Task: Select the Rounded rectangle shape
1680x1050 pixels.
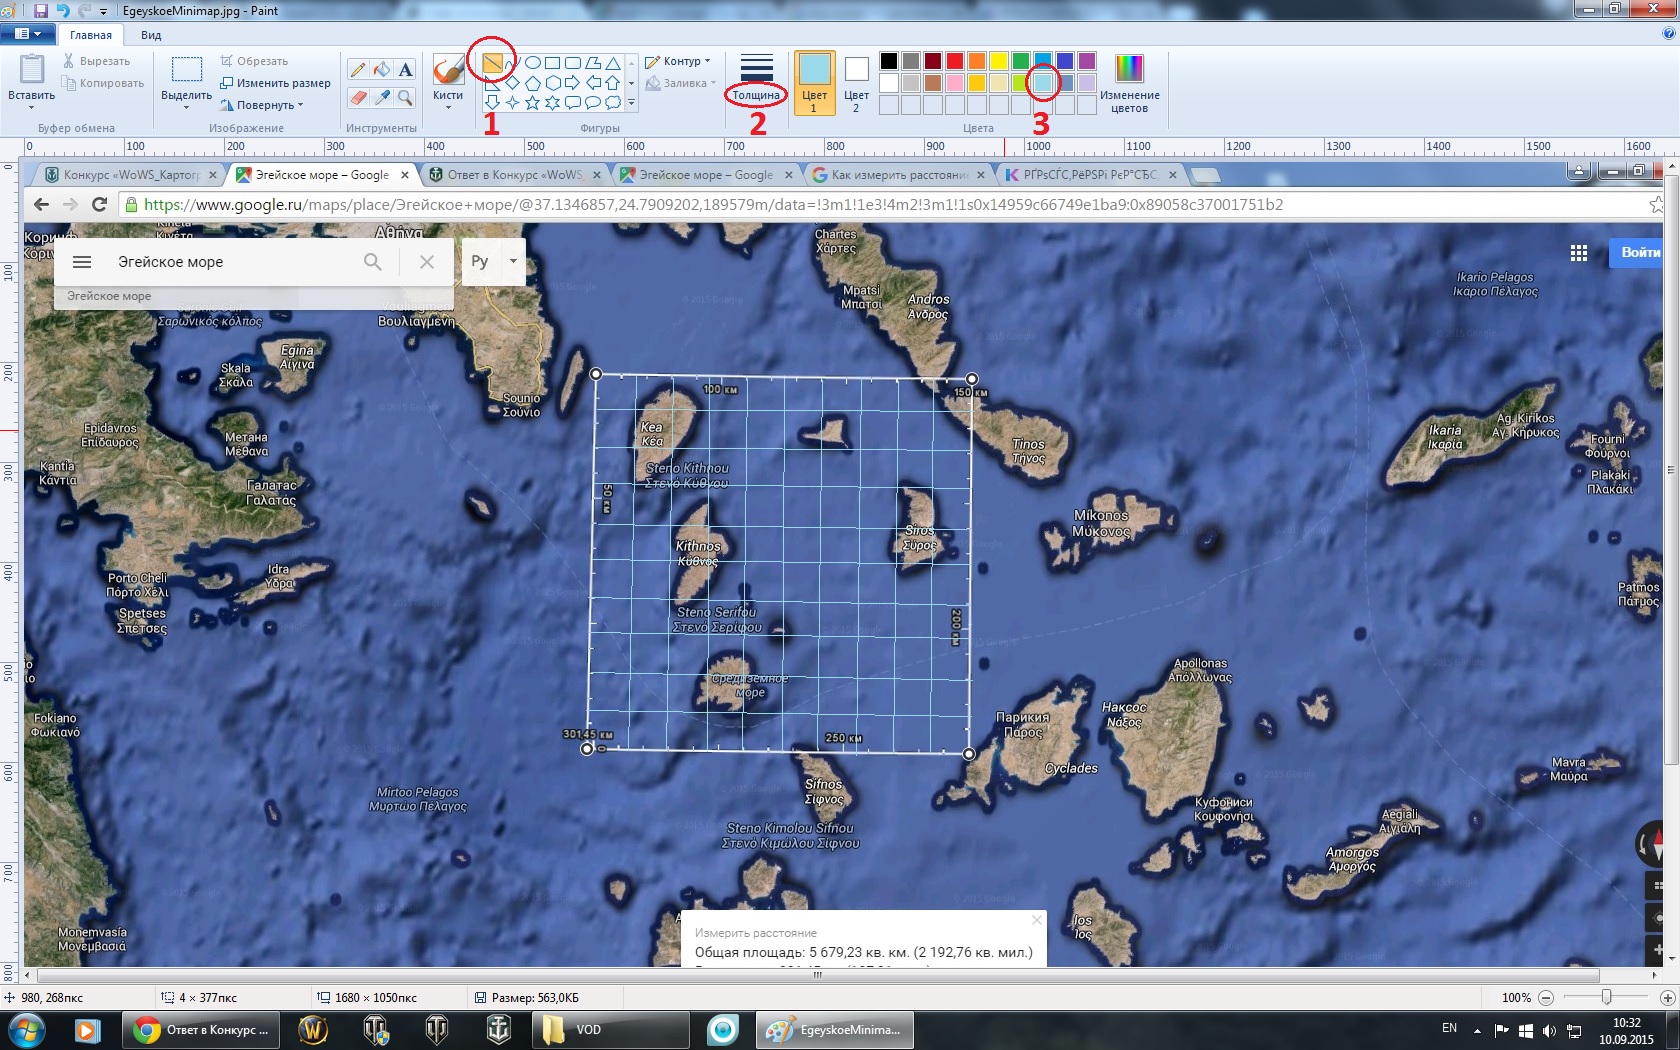Action: [x=572, y=63]
